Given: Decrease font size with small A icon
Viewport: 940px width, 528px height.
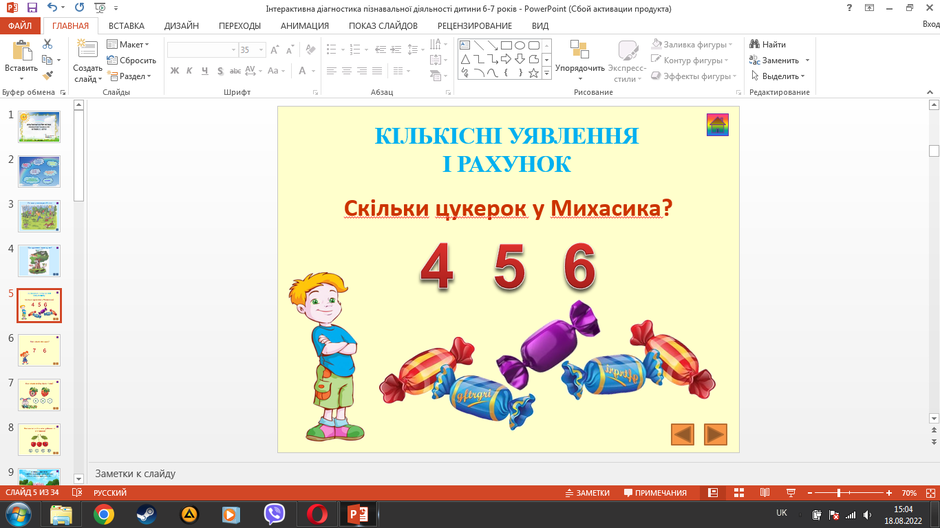Looking at the screenshot, I should pyautogui.click(x=290, y=50).
